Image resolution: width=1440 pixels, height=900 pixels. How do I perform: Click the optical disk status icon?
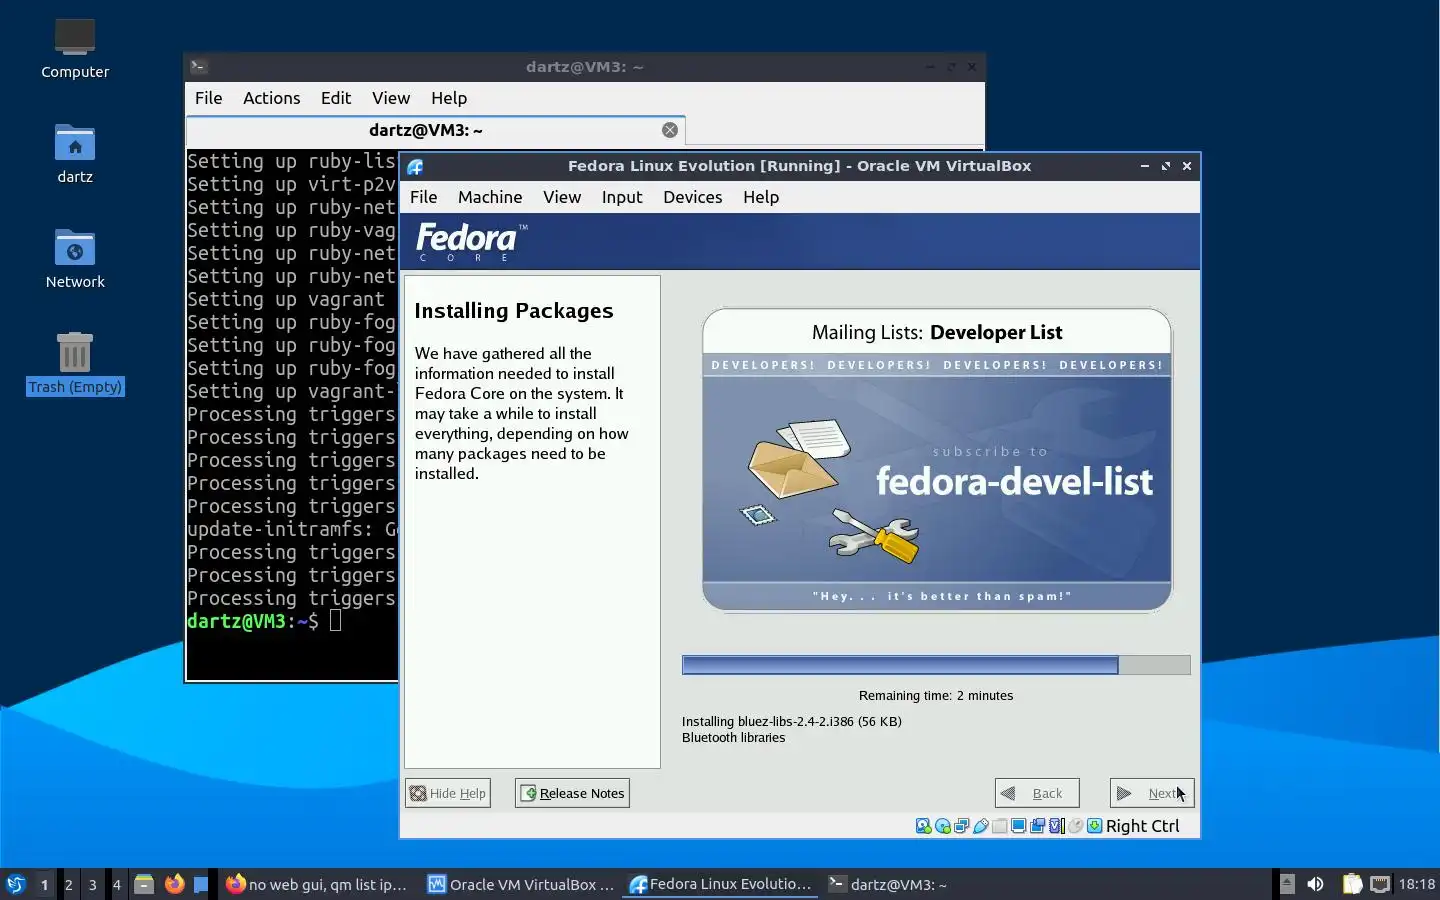[943, 826]
